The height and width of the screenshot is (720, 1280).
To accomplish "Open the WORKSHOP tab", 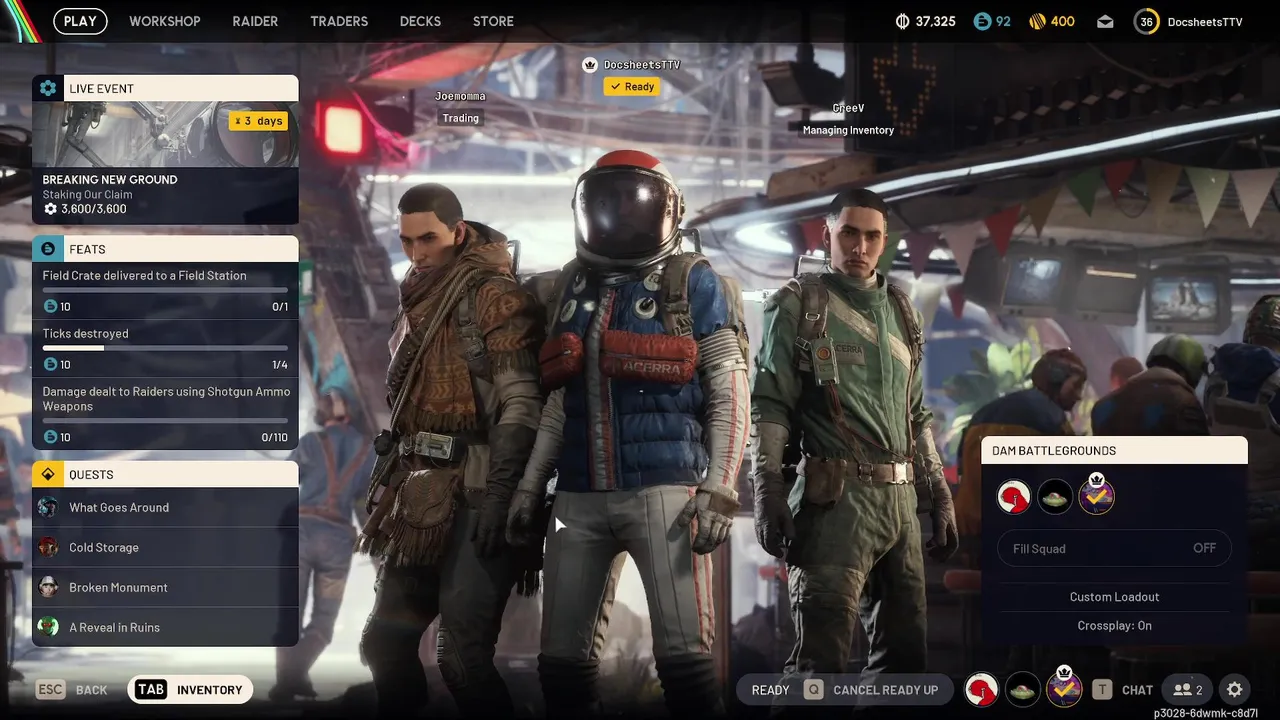I will click(165, 21).
